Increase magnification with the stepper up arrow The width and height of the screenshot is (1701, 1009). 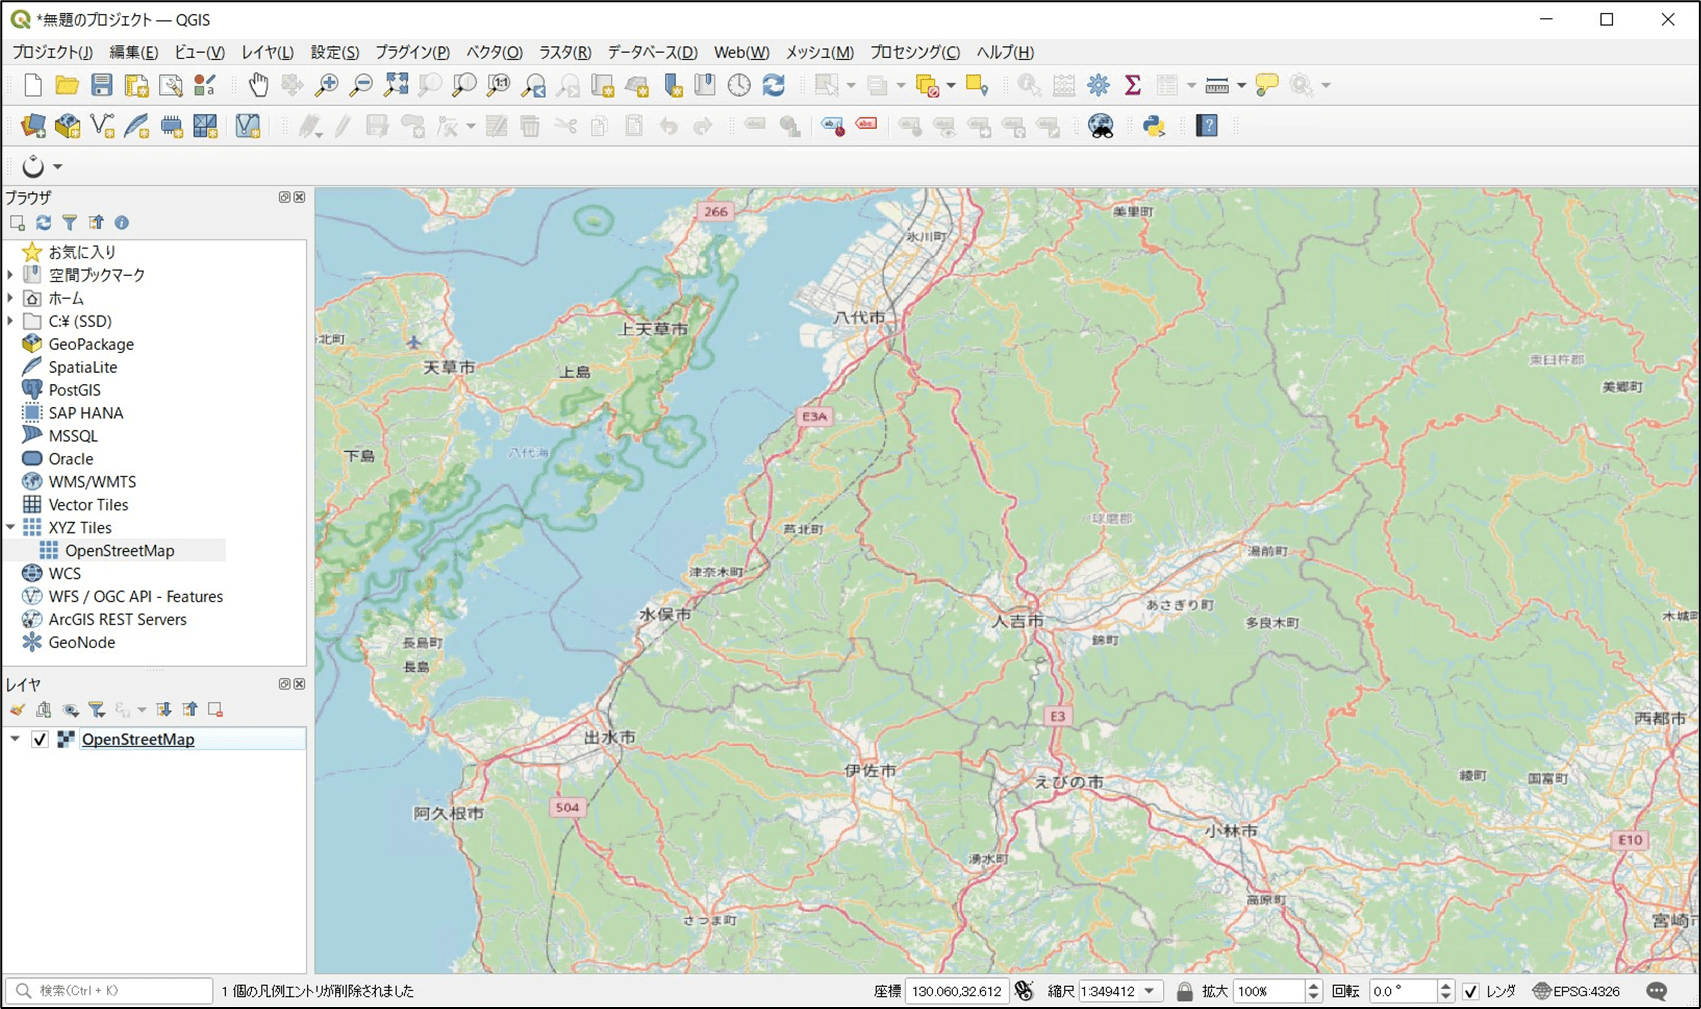tap(1313, 986)
